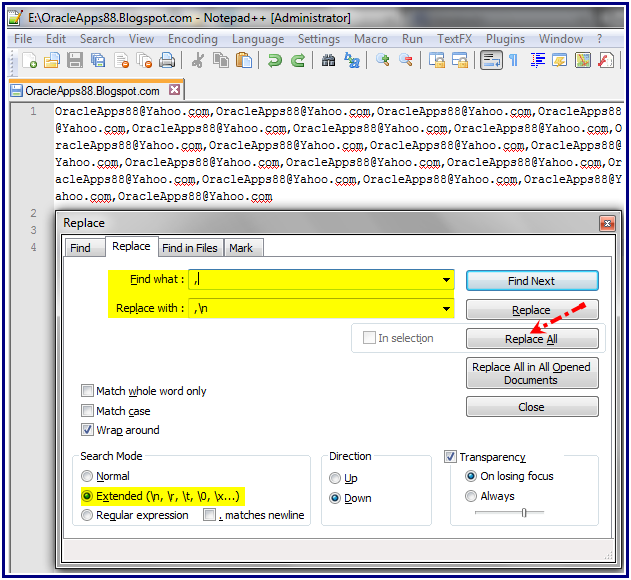Choose transparency On losing focus
The image size is (631, 580).
pyautogui.click(x=471, y=476)
